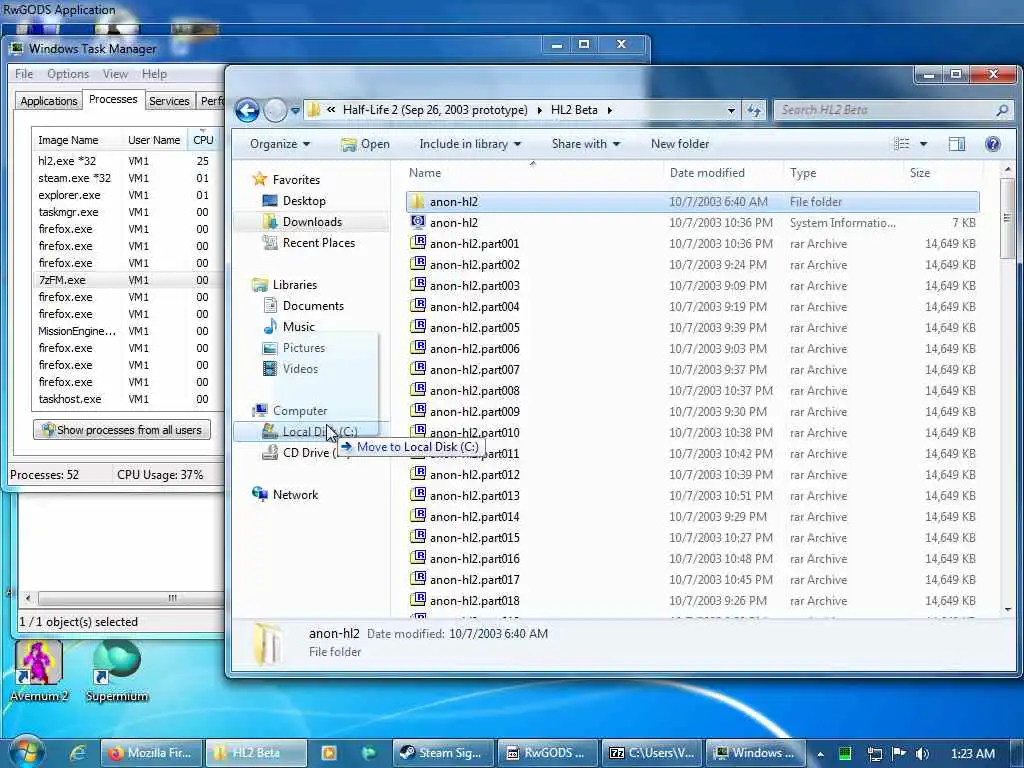
Task: Open Task Manager Options menu
Action: coord(68,74)
